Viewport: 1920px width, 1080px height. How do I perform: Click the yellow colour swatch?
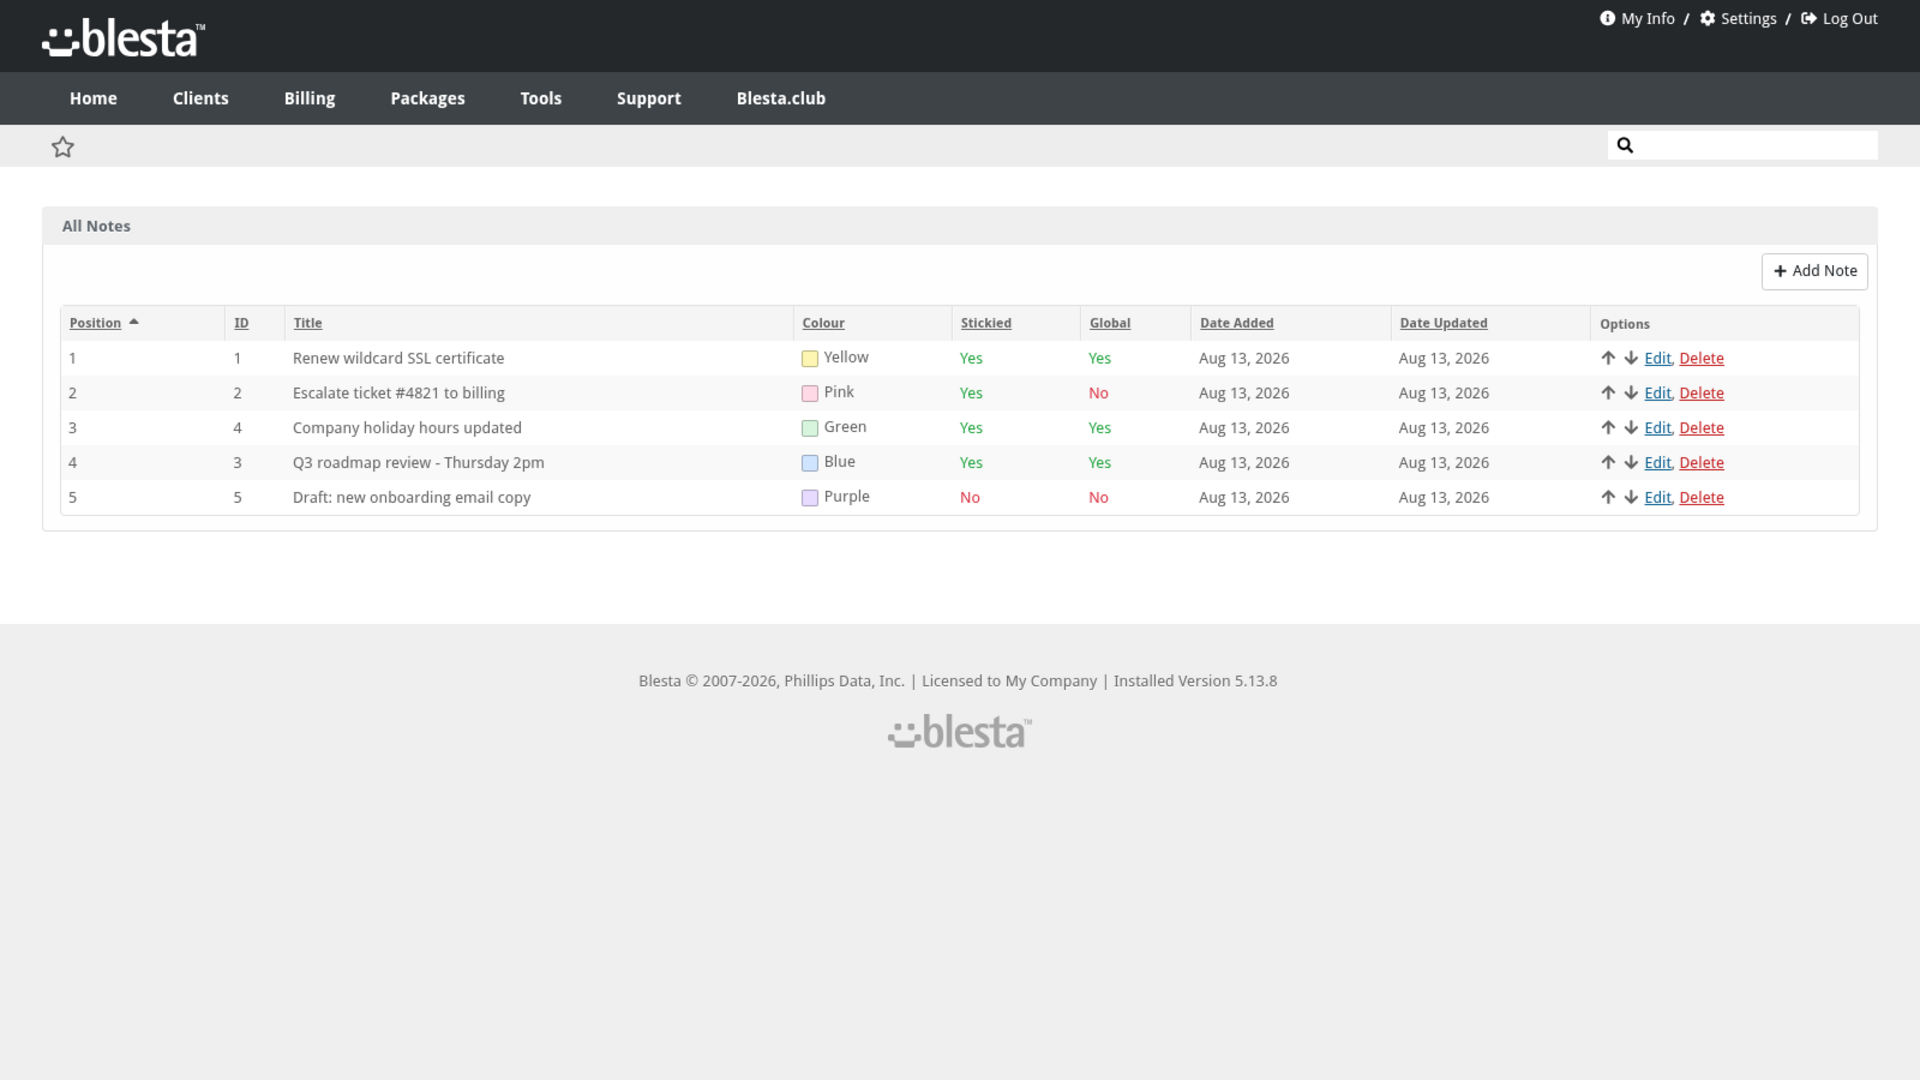point(810,359)
